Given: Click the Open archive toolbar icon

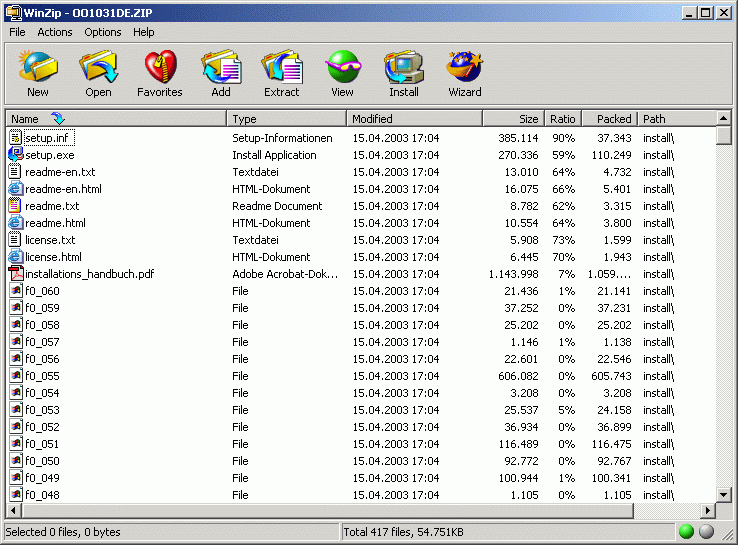Looking at the screenshot, I should [98, 67].
